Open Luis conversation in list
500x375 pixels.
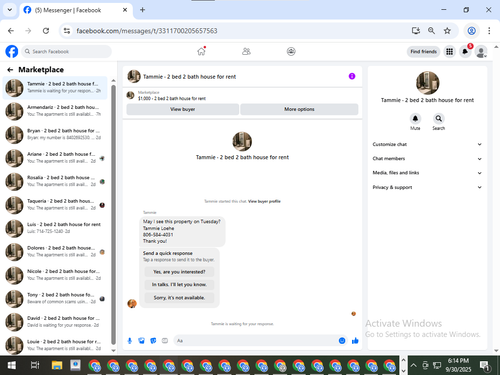pyautogui.click(x=55, y=228)
